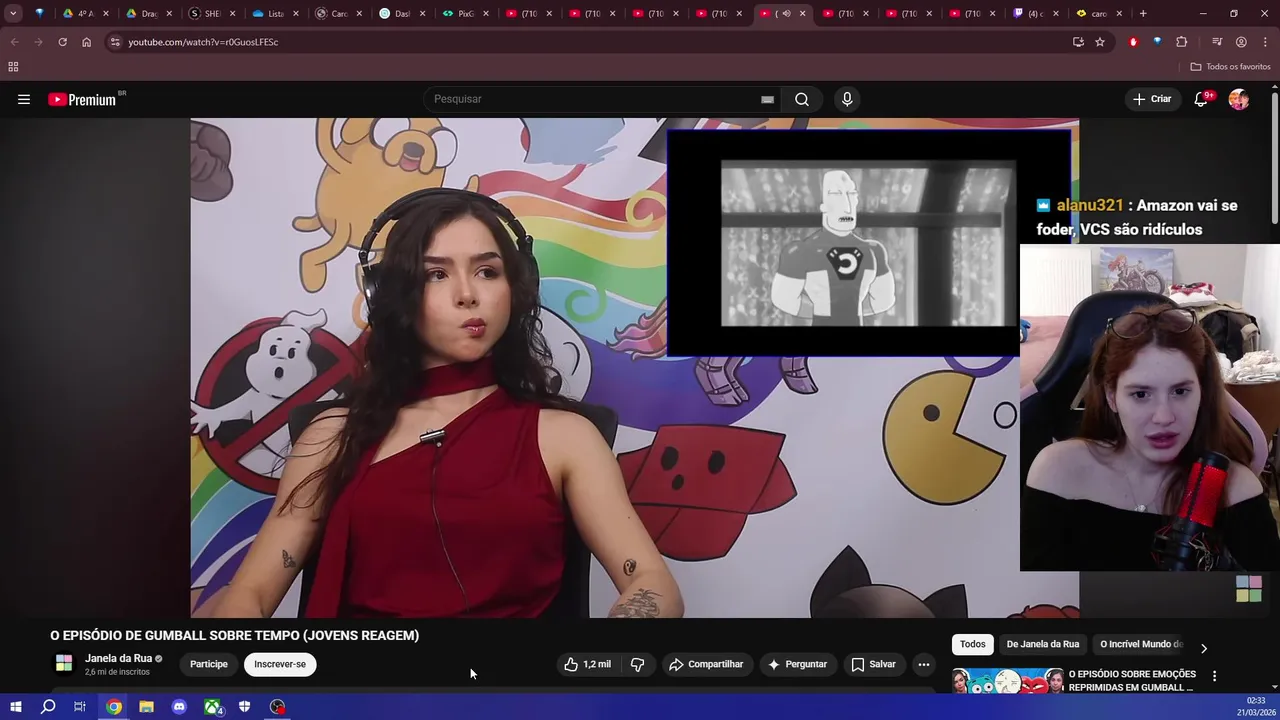The image size is (1280, 720).
Task: Open a new browser tab
Action: coord(1143,14)
